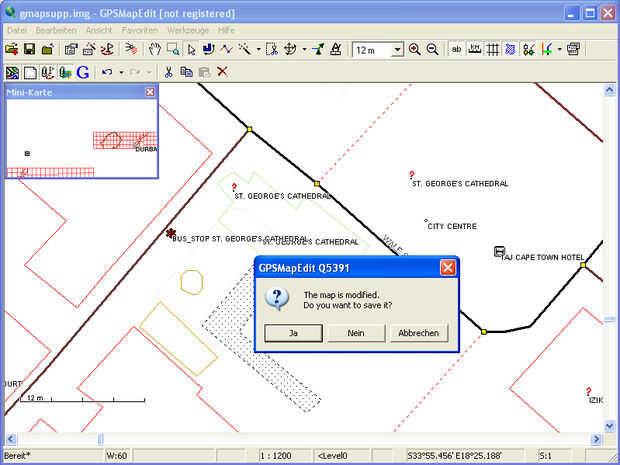
Task: Click the zoom in magnifier icon
Action: tap(414, 49)
